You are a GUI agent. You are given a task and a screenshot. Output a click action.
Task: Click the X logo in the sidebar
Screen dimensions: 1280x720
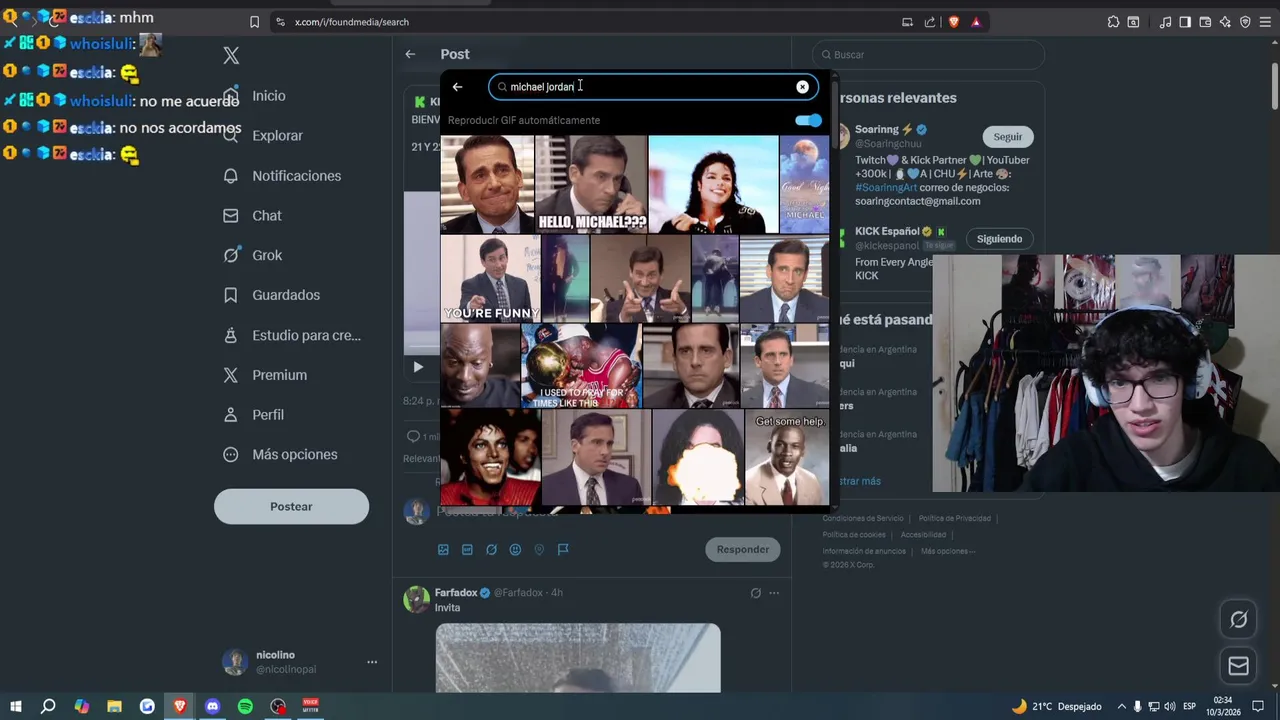pyautogui.click(x=231, y=56)
